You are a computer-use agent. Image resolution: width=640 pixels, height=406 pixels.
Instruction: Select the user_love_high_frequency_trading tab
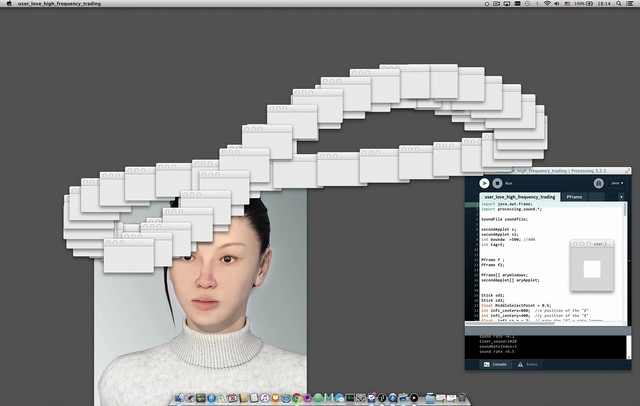pos(519,198)
